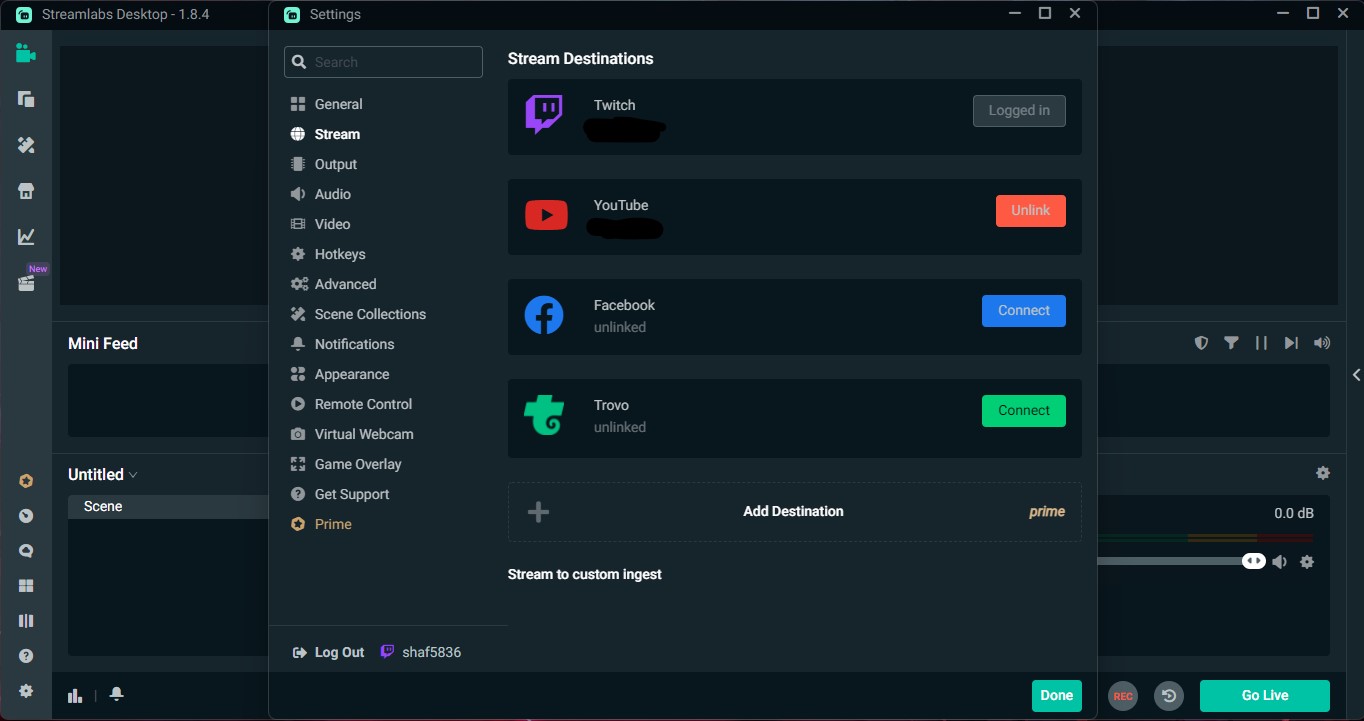Viewport: 1364px width, 721px height.
Task: Open the Highlighter icon marked New
Action: pyautogui.click(x=26, y=283)
